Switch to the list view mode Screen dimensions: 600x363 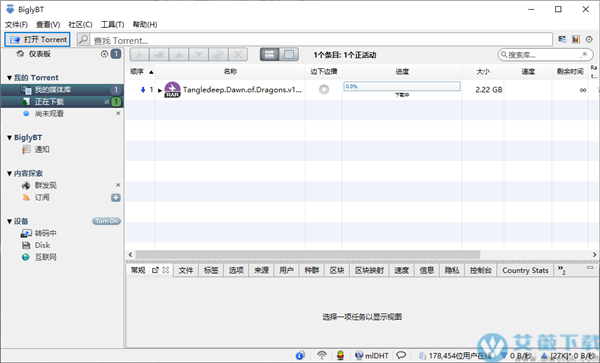point(269,55)
